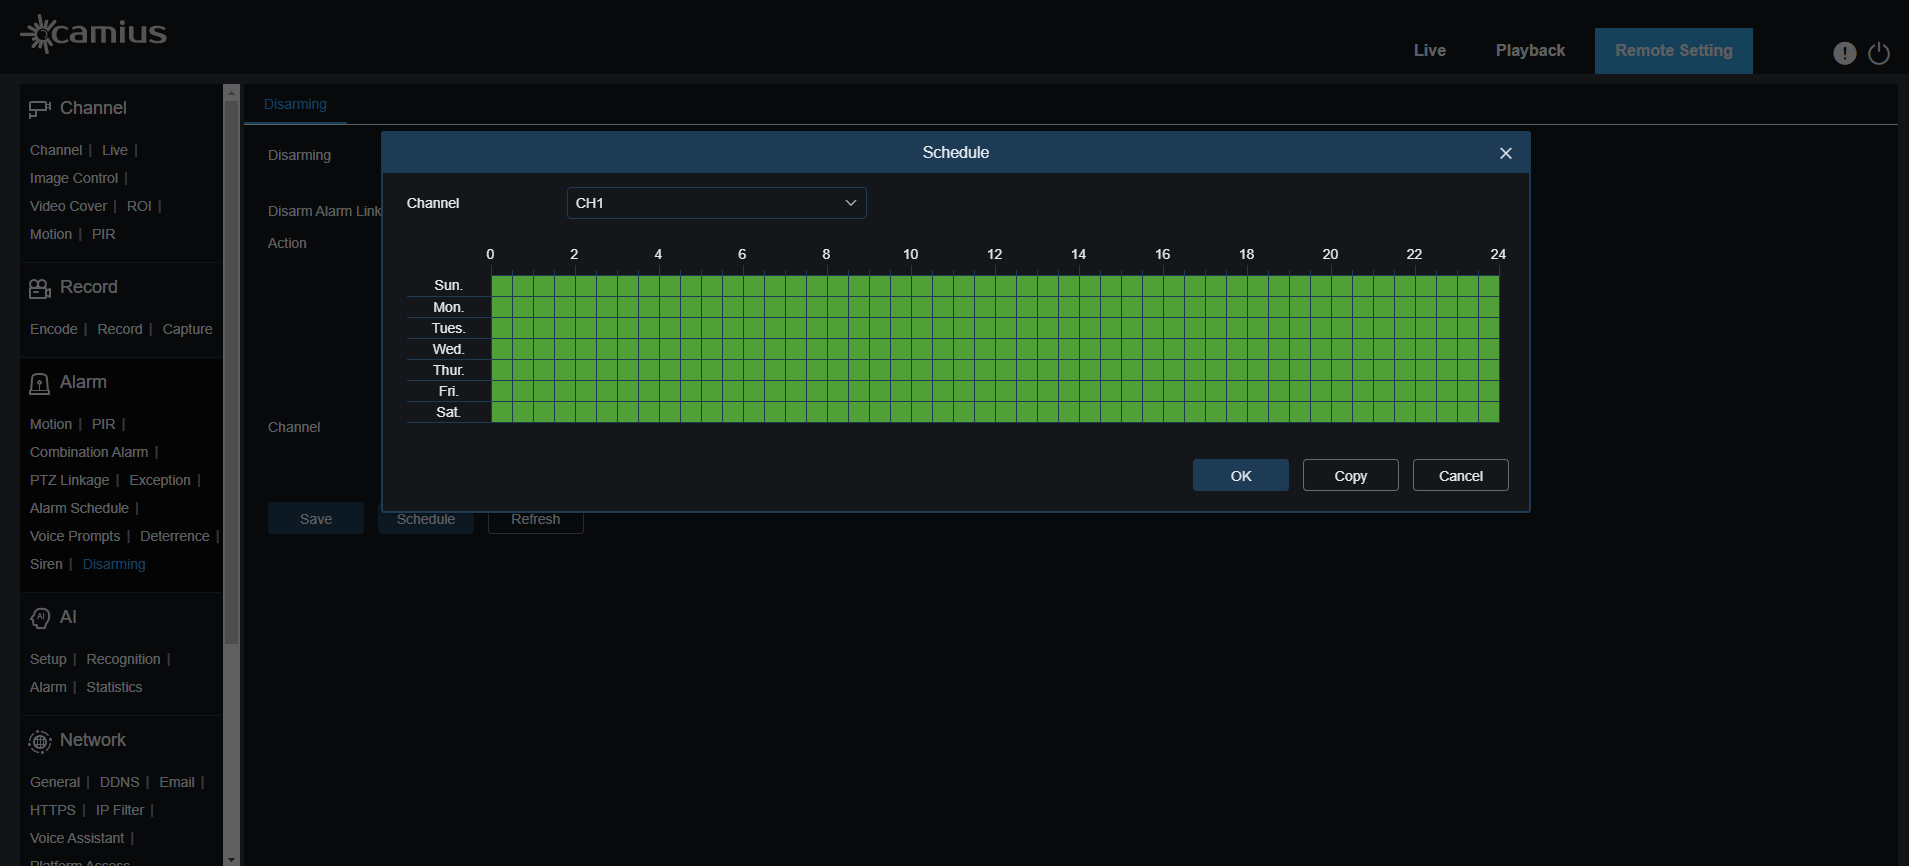Screen dimensions: 1909x866
Task: Click the AI section head icon
Action: [39, 618]
